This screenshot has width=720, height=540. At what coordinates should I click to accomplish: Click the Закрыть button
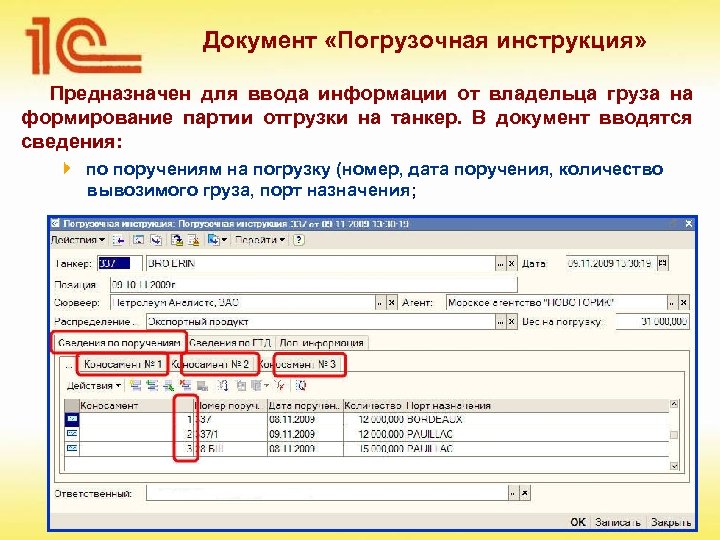click(671, 522)
